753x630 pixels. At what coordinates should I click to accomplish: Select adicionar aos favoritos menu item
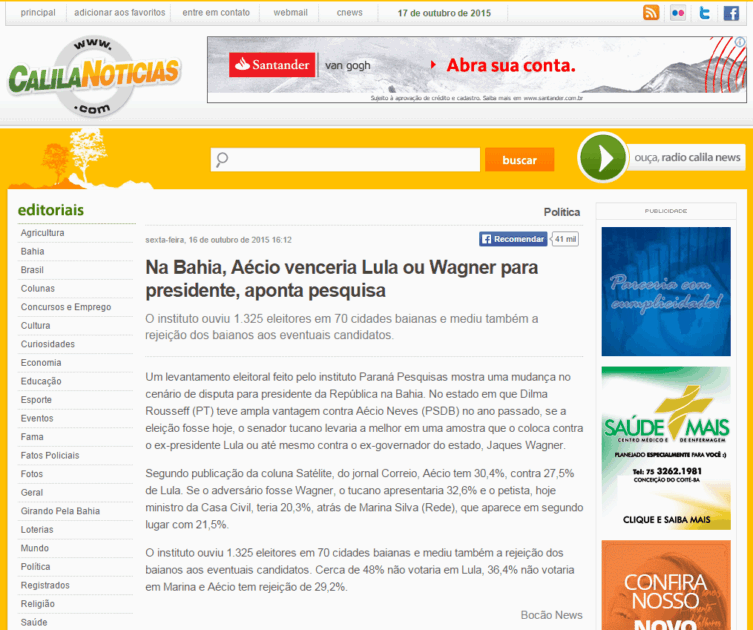pyautogui.click(x=119, y=13)
